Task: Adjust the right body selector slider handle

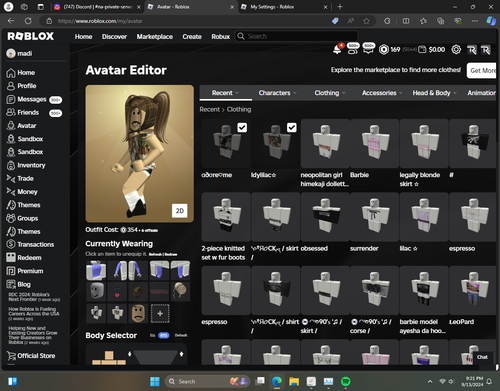Action: 181,354
